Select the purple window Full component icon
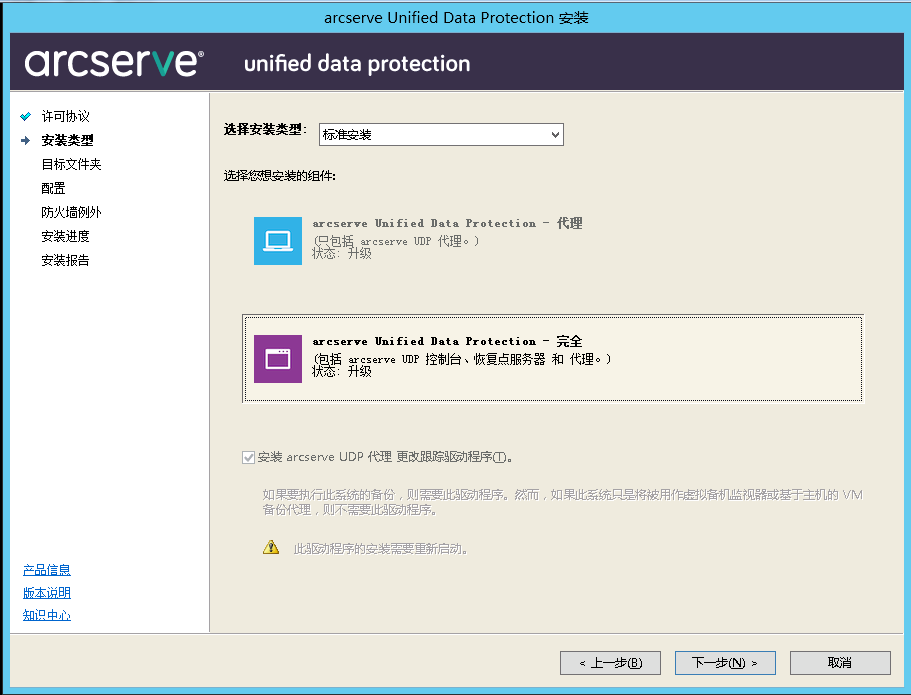The image size is (911, 695). 278,359
